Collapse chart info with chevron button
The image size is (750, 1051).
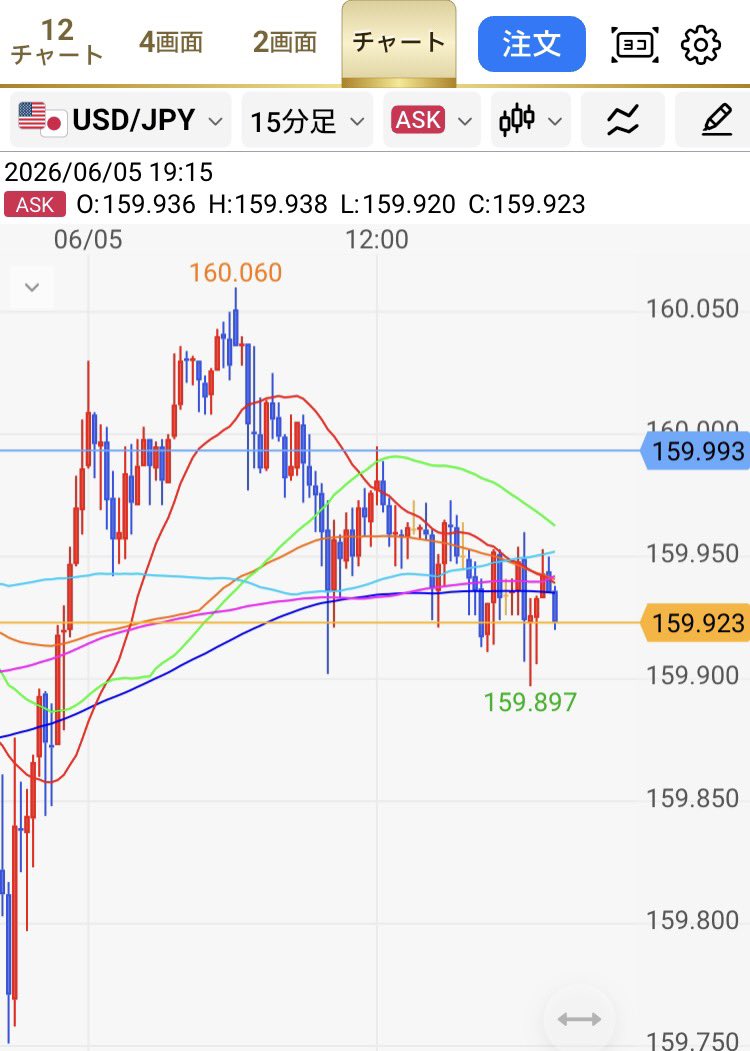coord(32,288)
